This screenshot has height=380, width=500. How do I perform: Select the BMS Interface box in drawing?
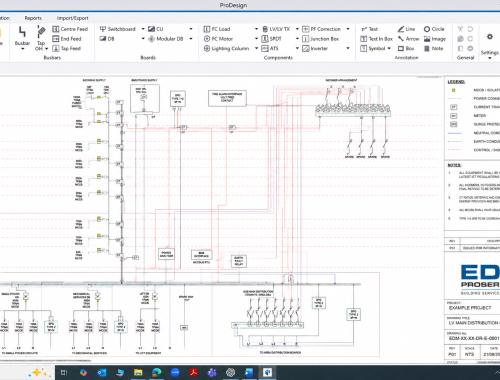[201, 255]
